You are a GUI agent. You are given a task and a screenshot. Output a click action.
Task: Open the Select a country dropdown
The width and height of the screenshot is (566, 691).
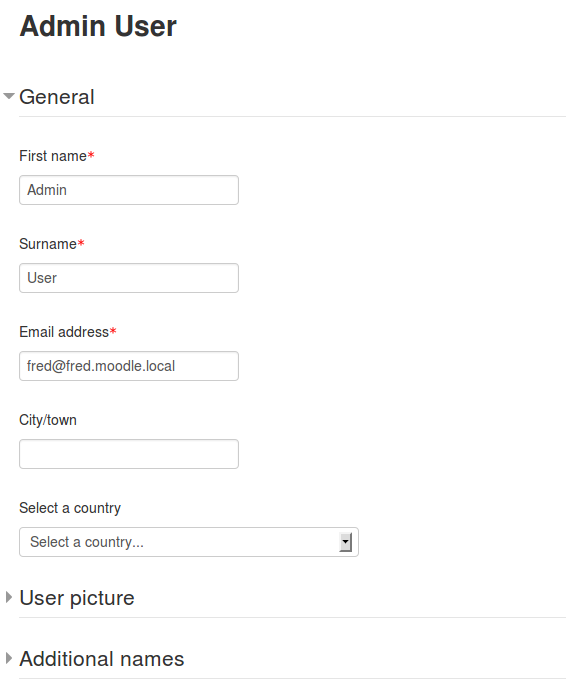[189, 542]
